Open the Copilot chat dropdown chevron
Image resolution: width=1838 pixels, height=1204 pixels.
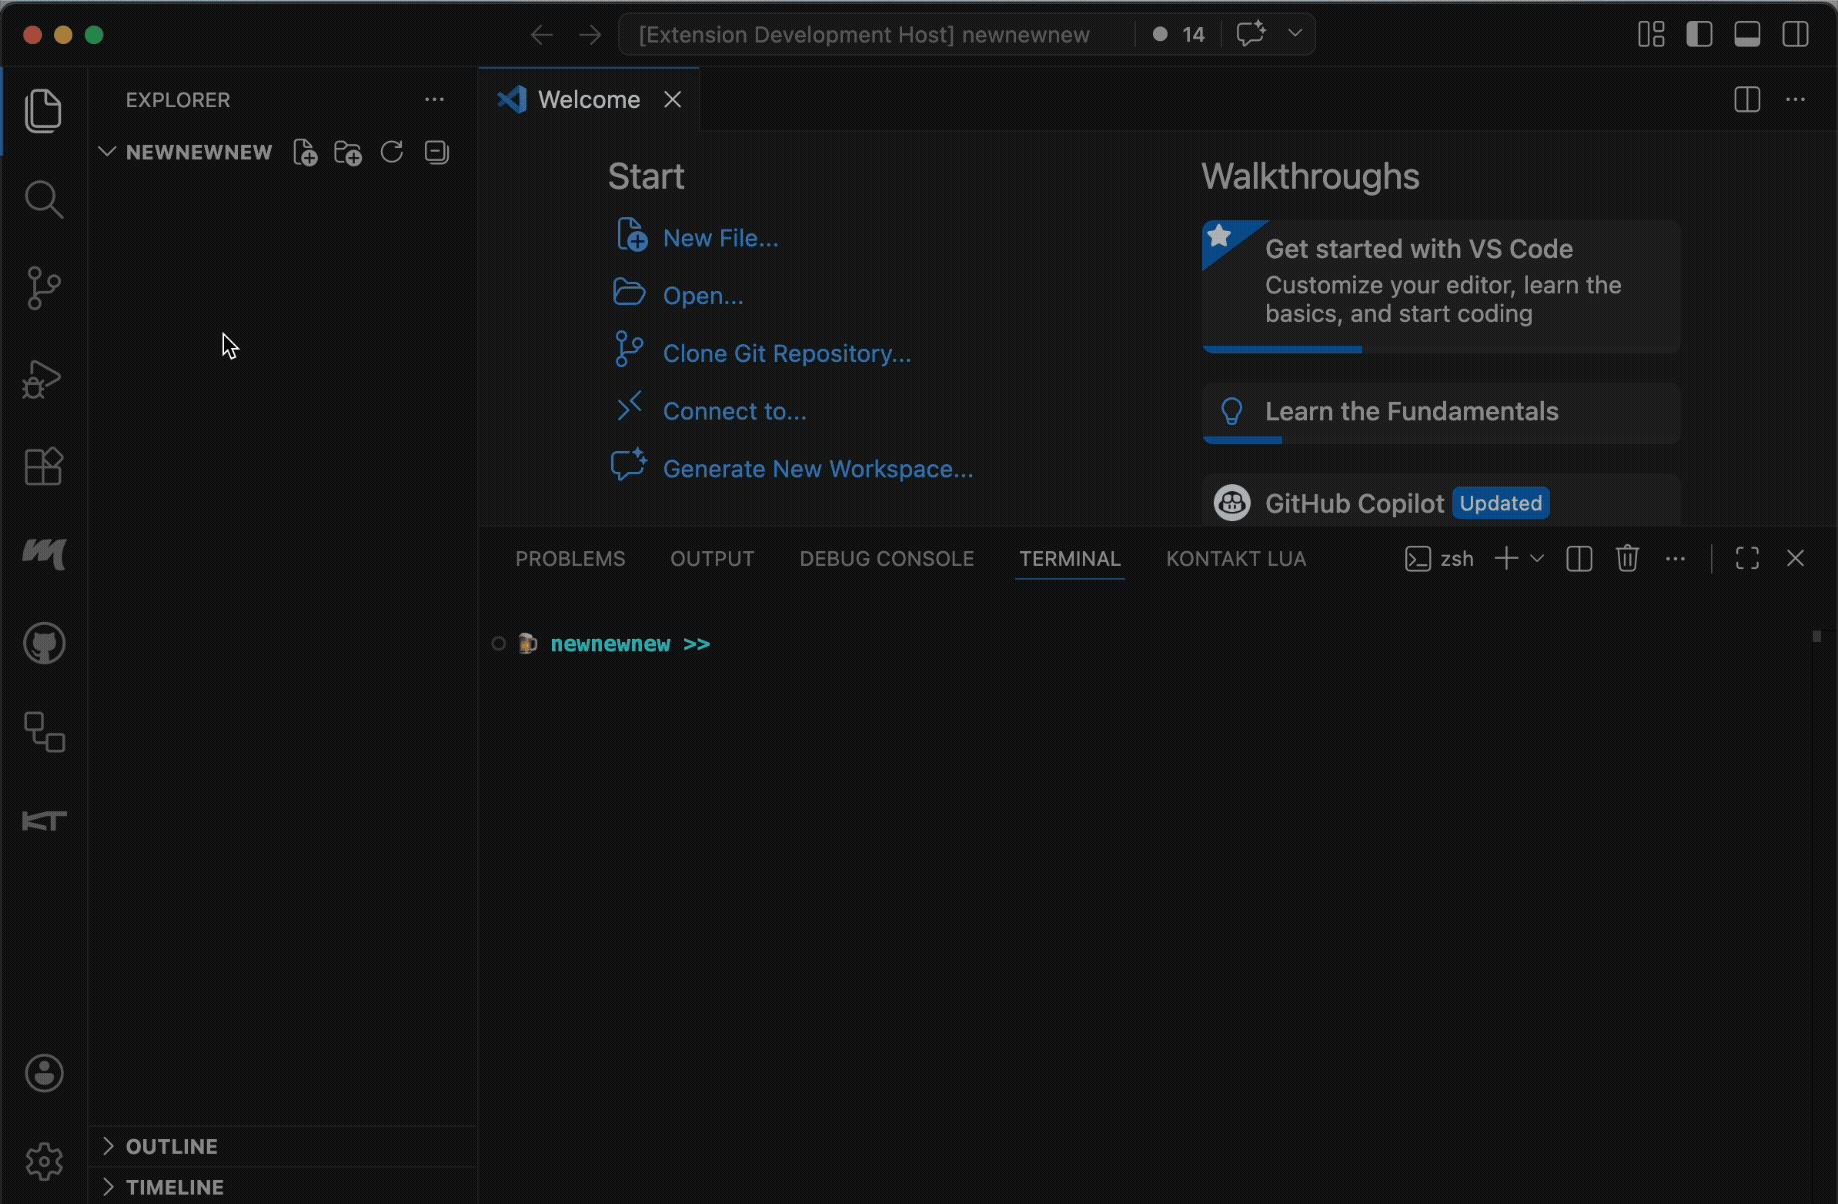1295,33
